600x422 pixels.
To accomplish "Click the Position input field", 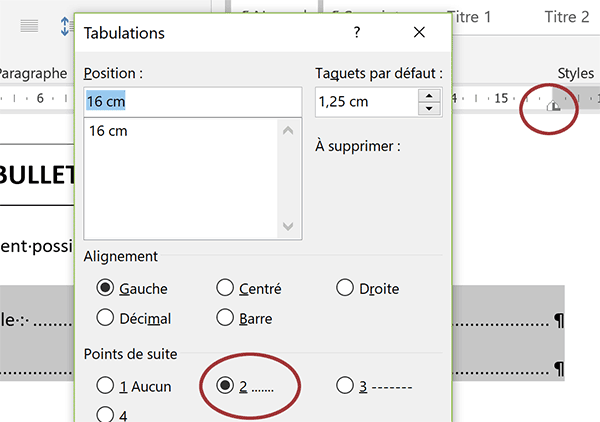I will click(192, 101).
